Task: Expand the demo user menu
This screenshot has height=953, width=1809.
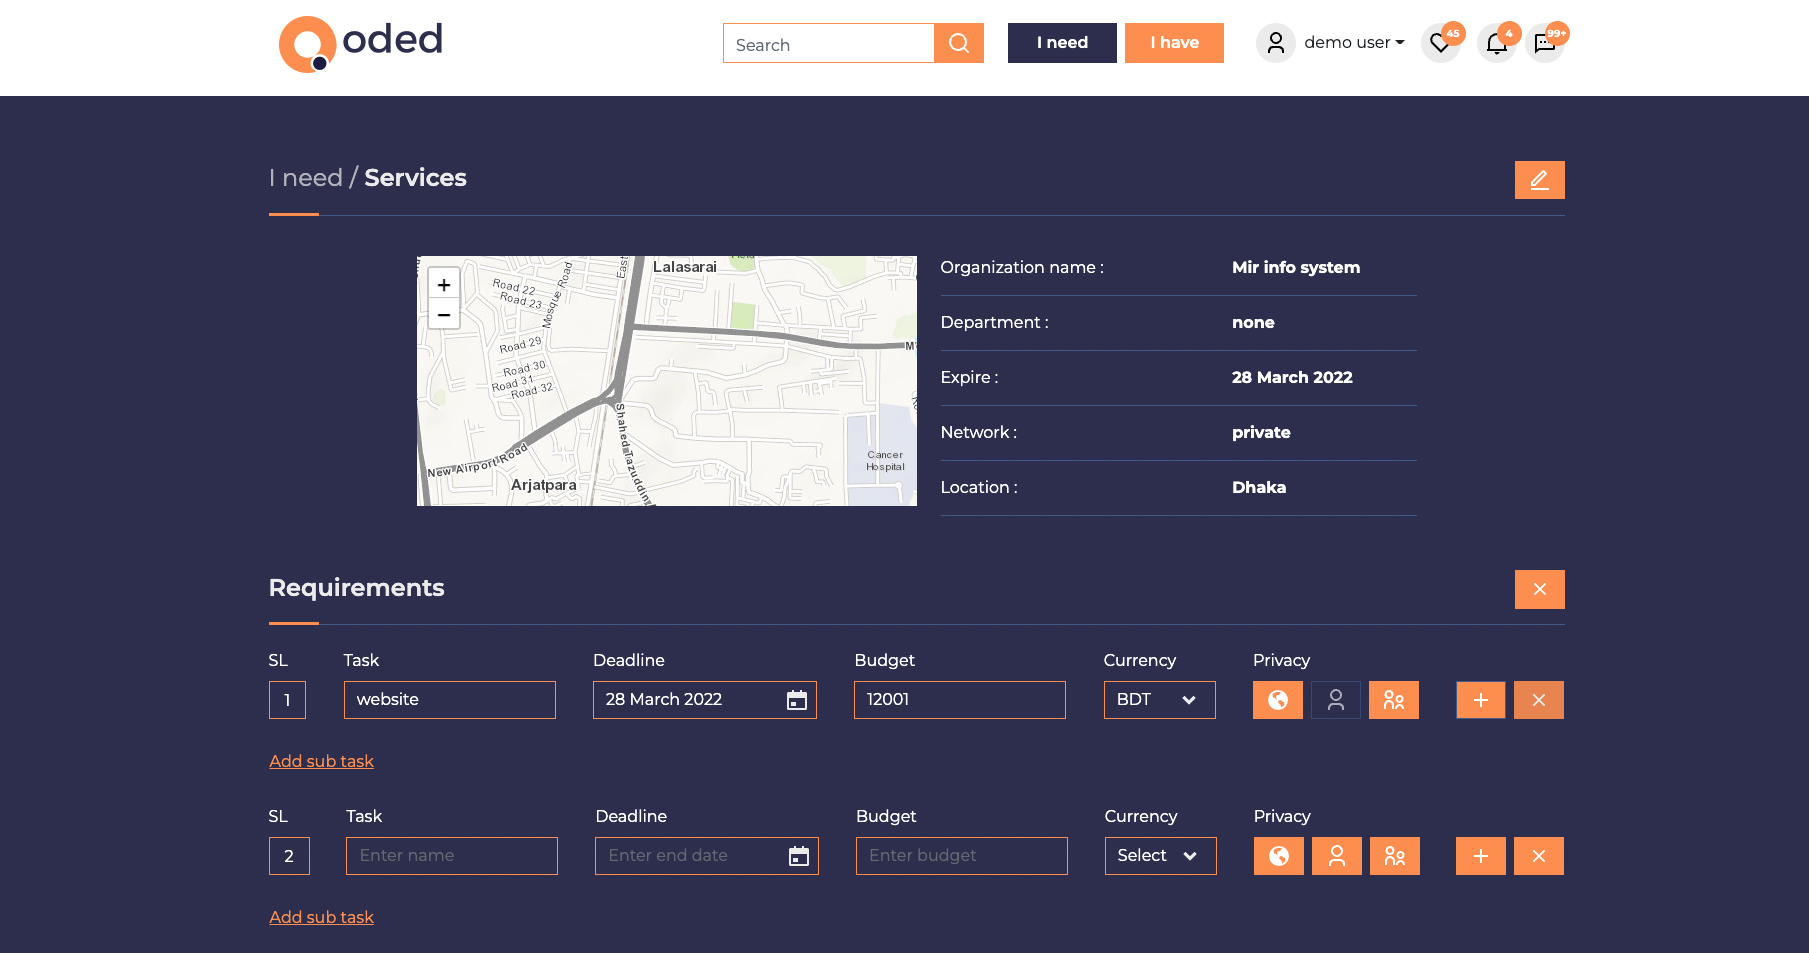Action: [x=1354, y=43]
